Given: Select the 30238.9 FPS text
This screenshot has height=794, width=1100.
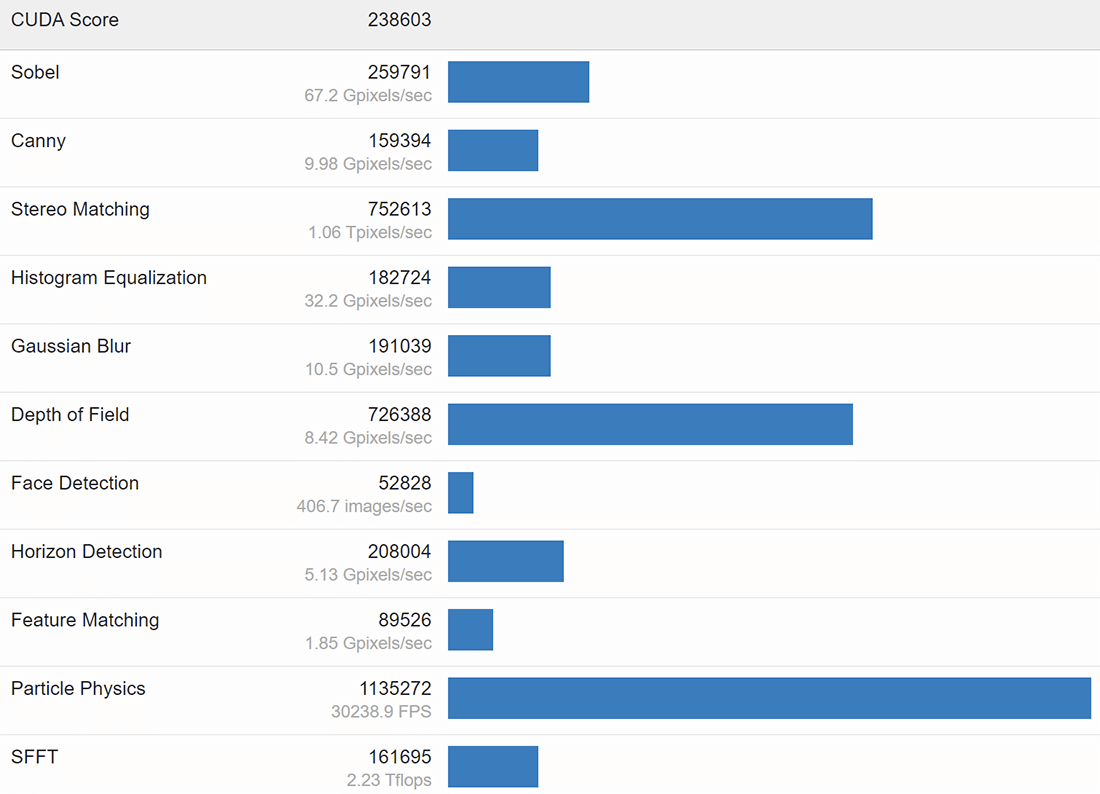Looking at the screenshot, I should click(x=381, y=712).
